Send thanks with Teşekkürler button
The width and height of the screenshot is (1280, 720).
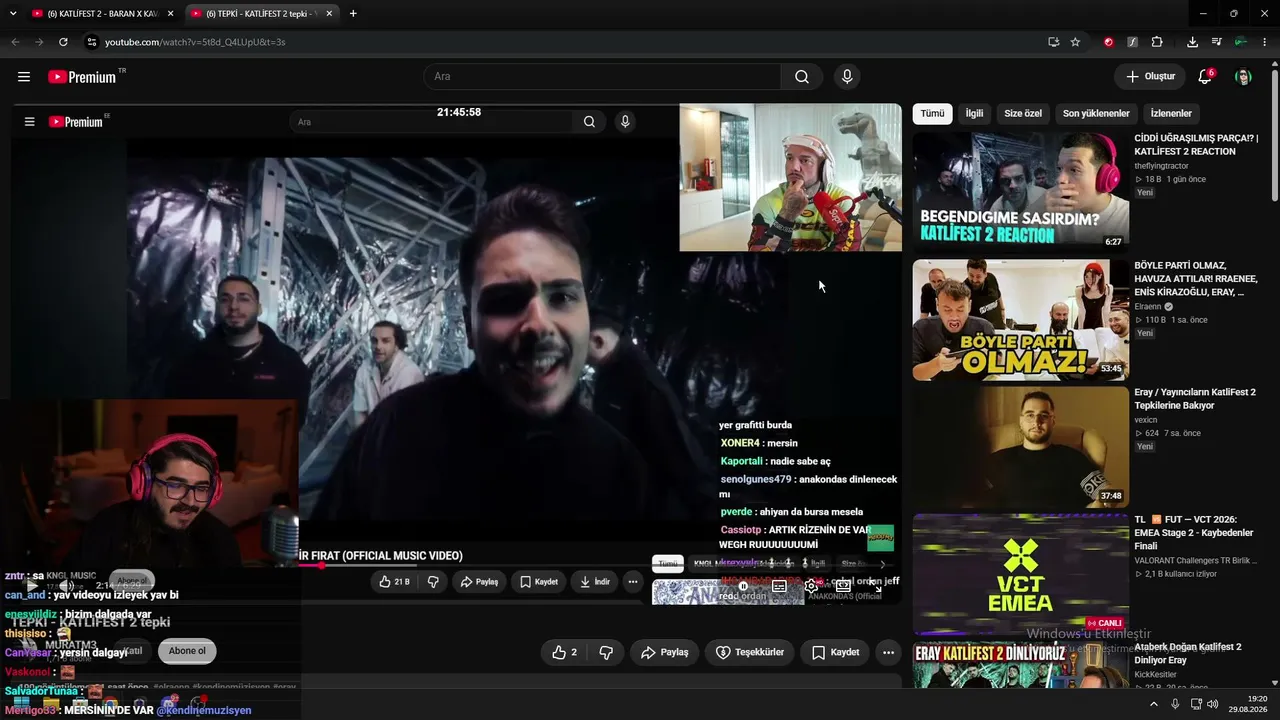point(750,652)
